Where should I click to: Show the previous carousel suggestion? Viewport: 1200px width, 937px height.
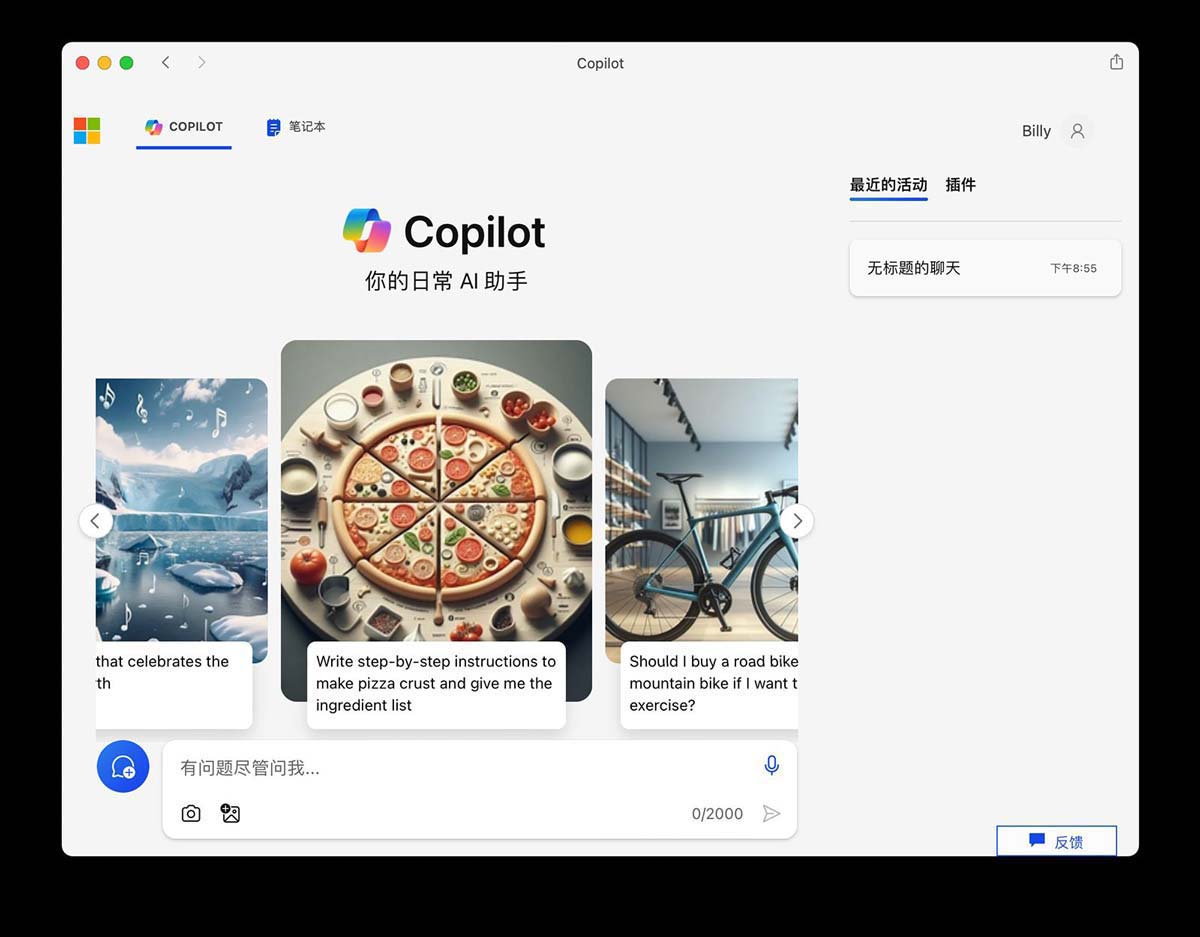(95, 521)
